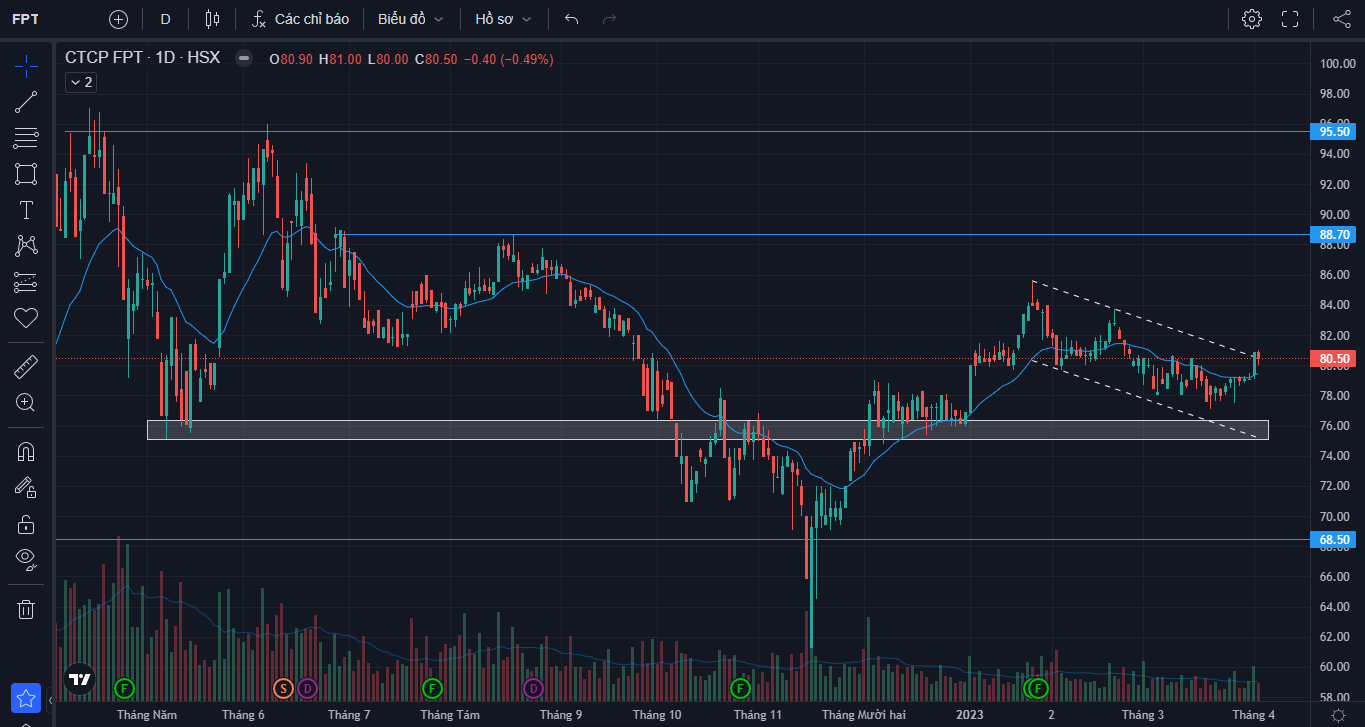Open the D timeframe interval selector
This screenshot has height=727, width=1365.
coord(165,19)
